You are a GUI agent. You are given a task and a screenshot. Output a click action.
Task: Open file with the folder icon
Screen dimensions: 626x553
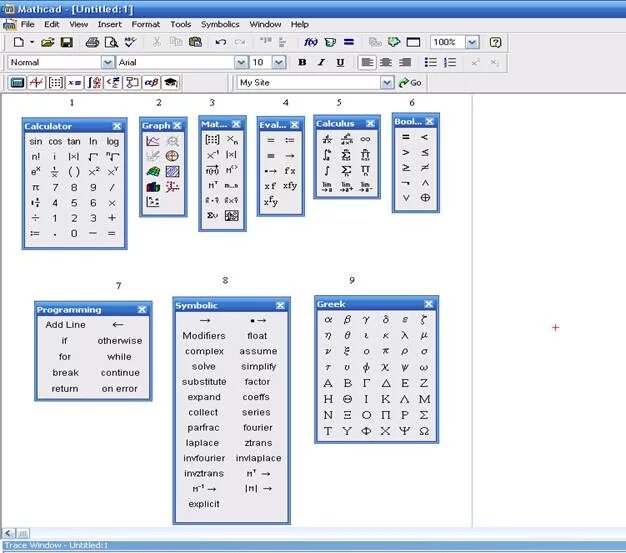click(x=48, y=42)
